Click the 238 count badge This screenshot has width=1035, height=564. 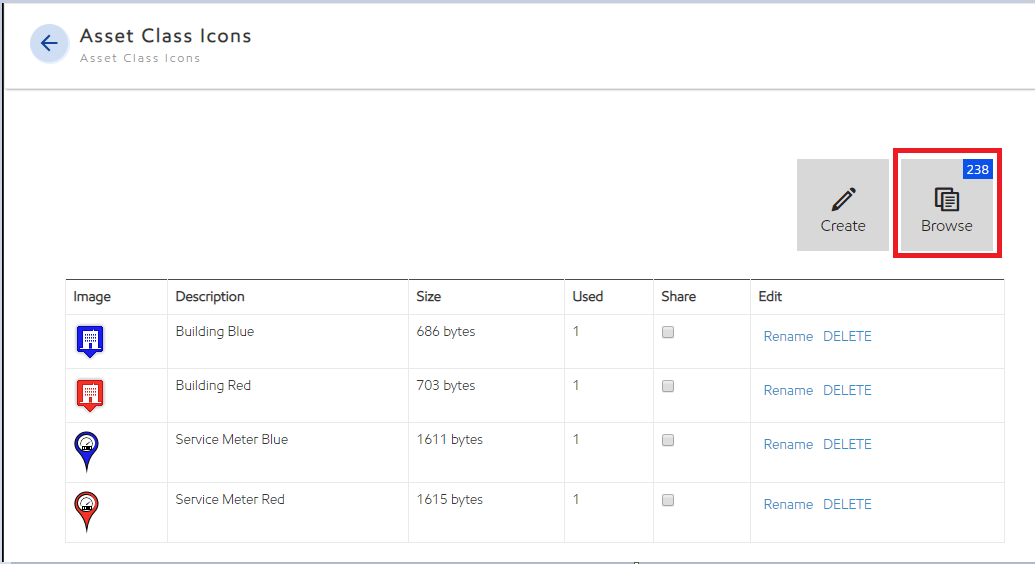[x=976, y=170]
